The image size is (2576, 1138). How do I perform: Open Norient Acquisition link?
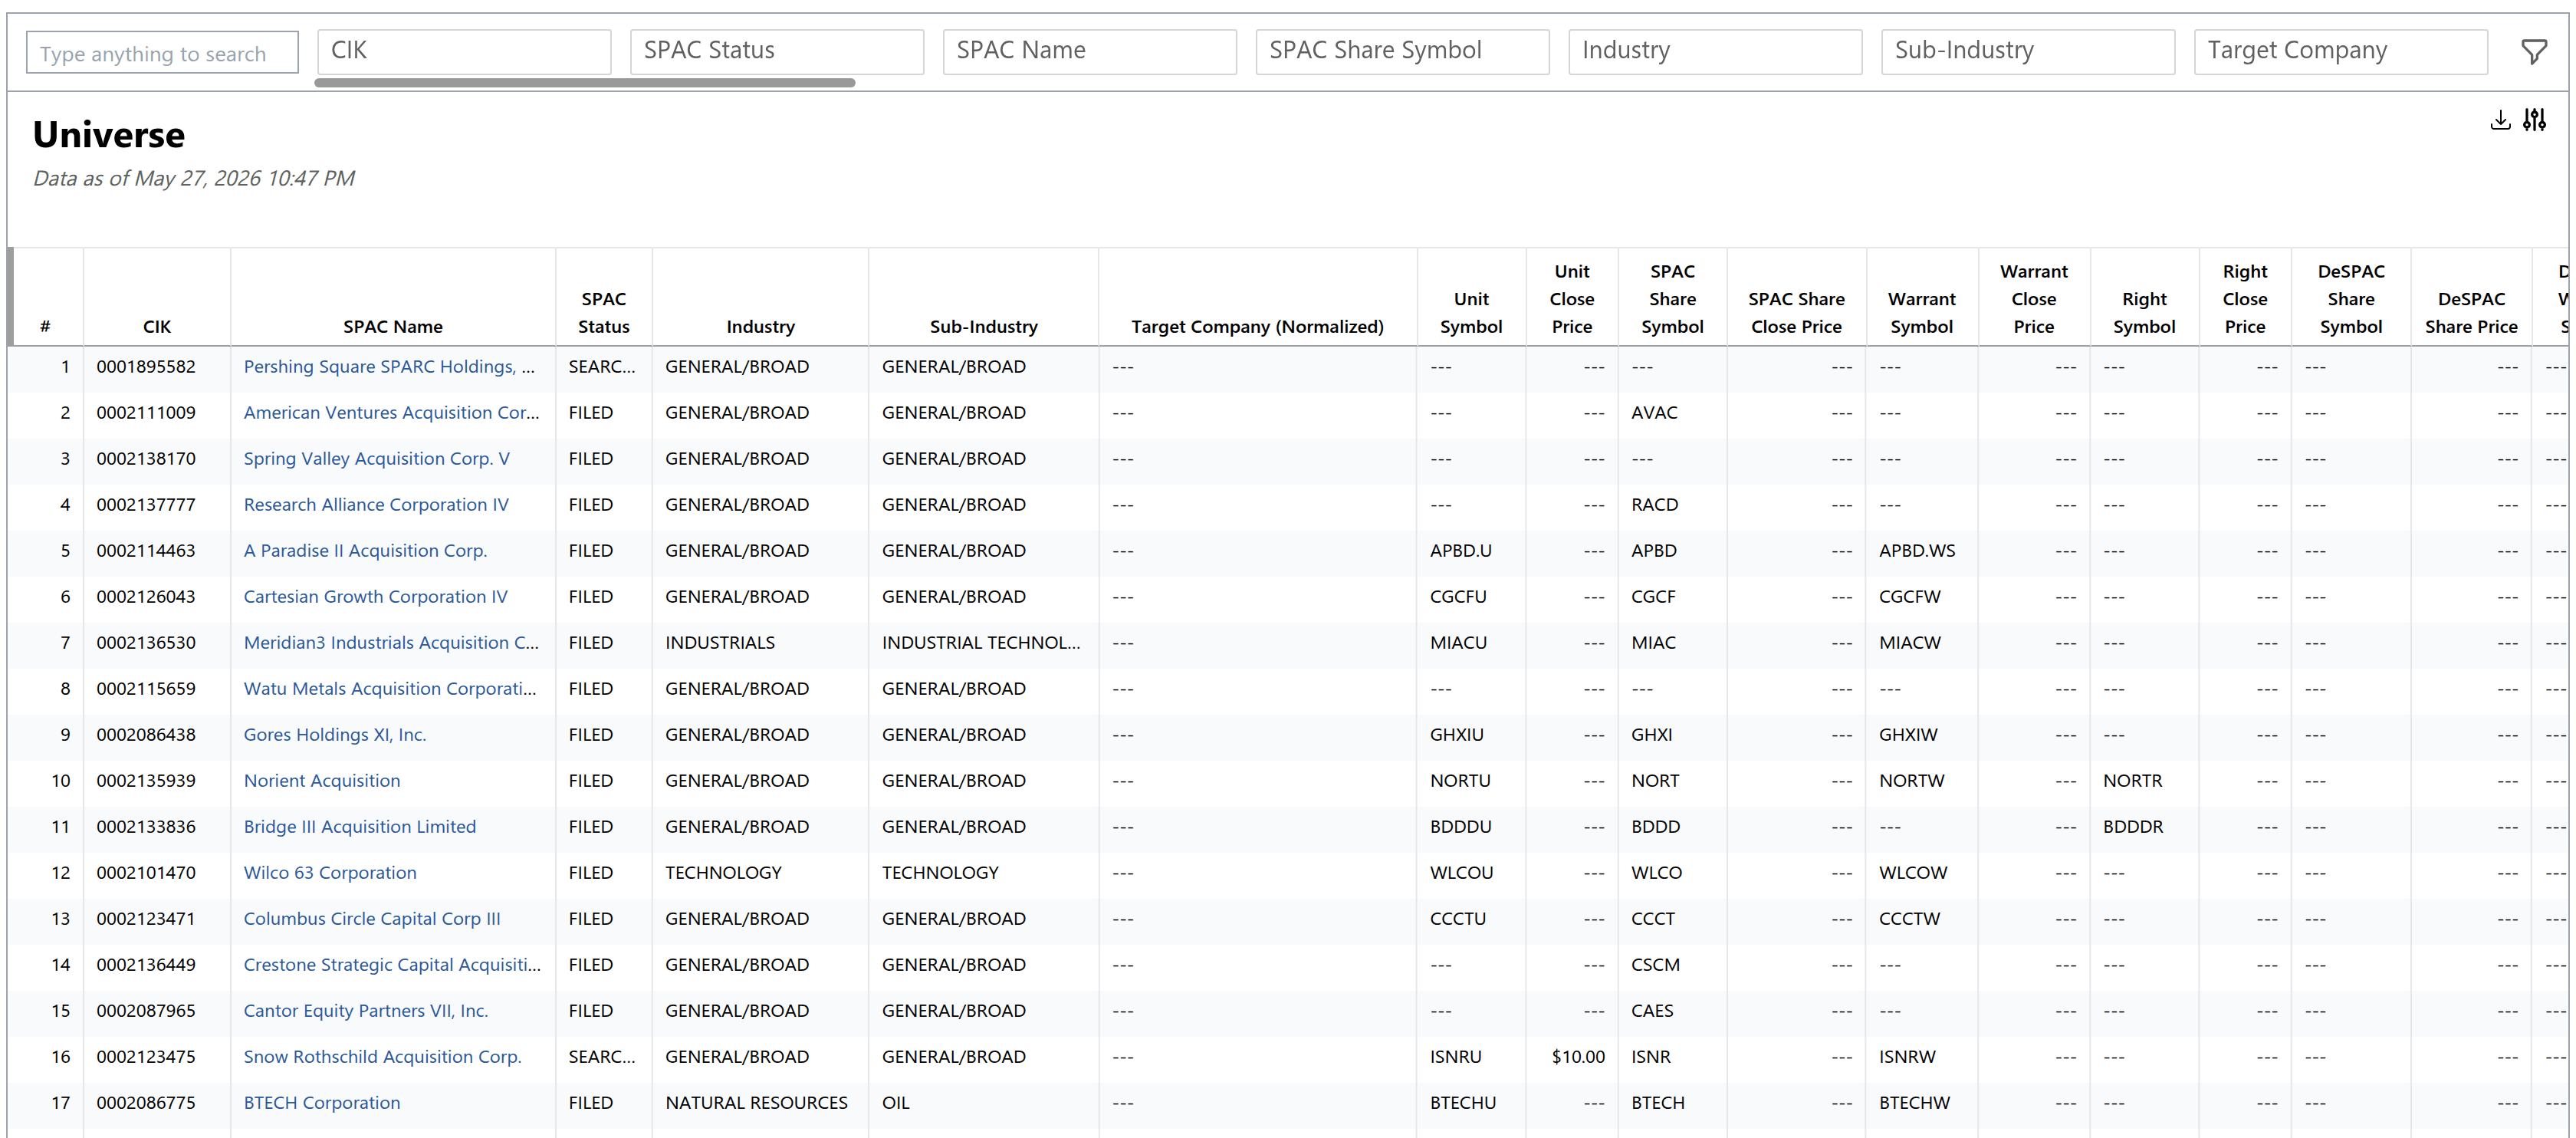click(321, 781)
